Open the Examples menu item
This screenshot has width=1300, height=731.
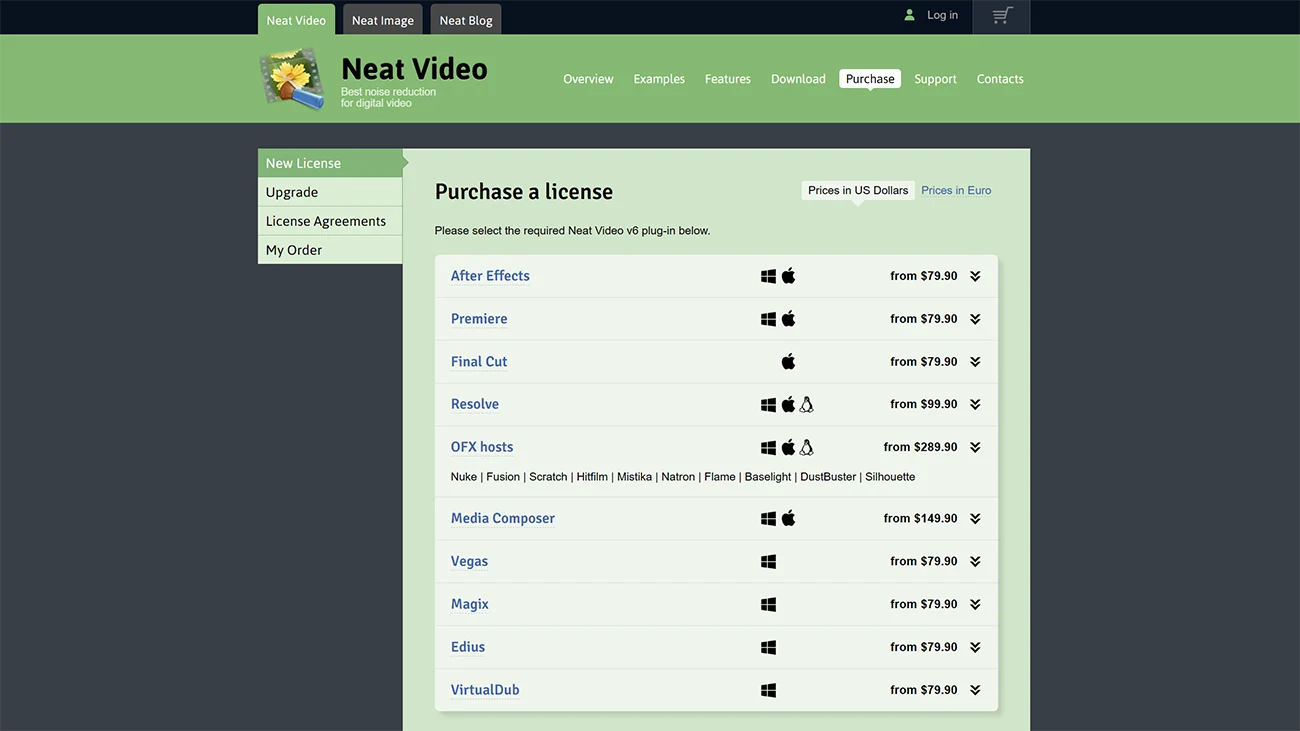(x=659, y=79)
